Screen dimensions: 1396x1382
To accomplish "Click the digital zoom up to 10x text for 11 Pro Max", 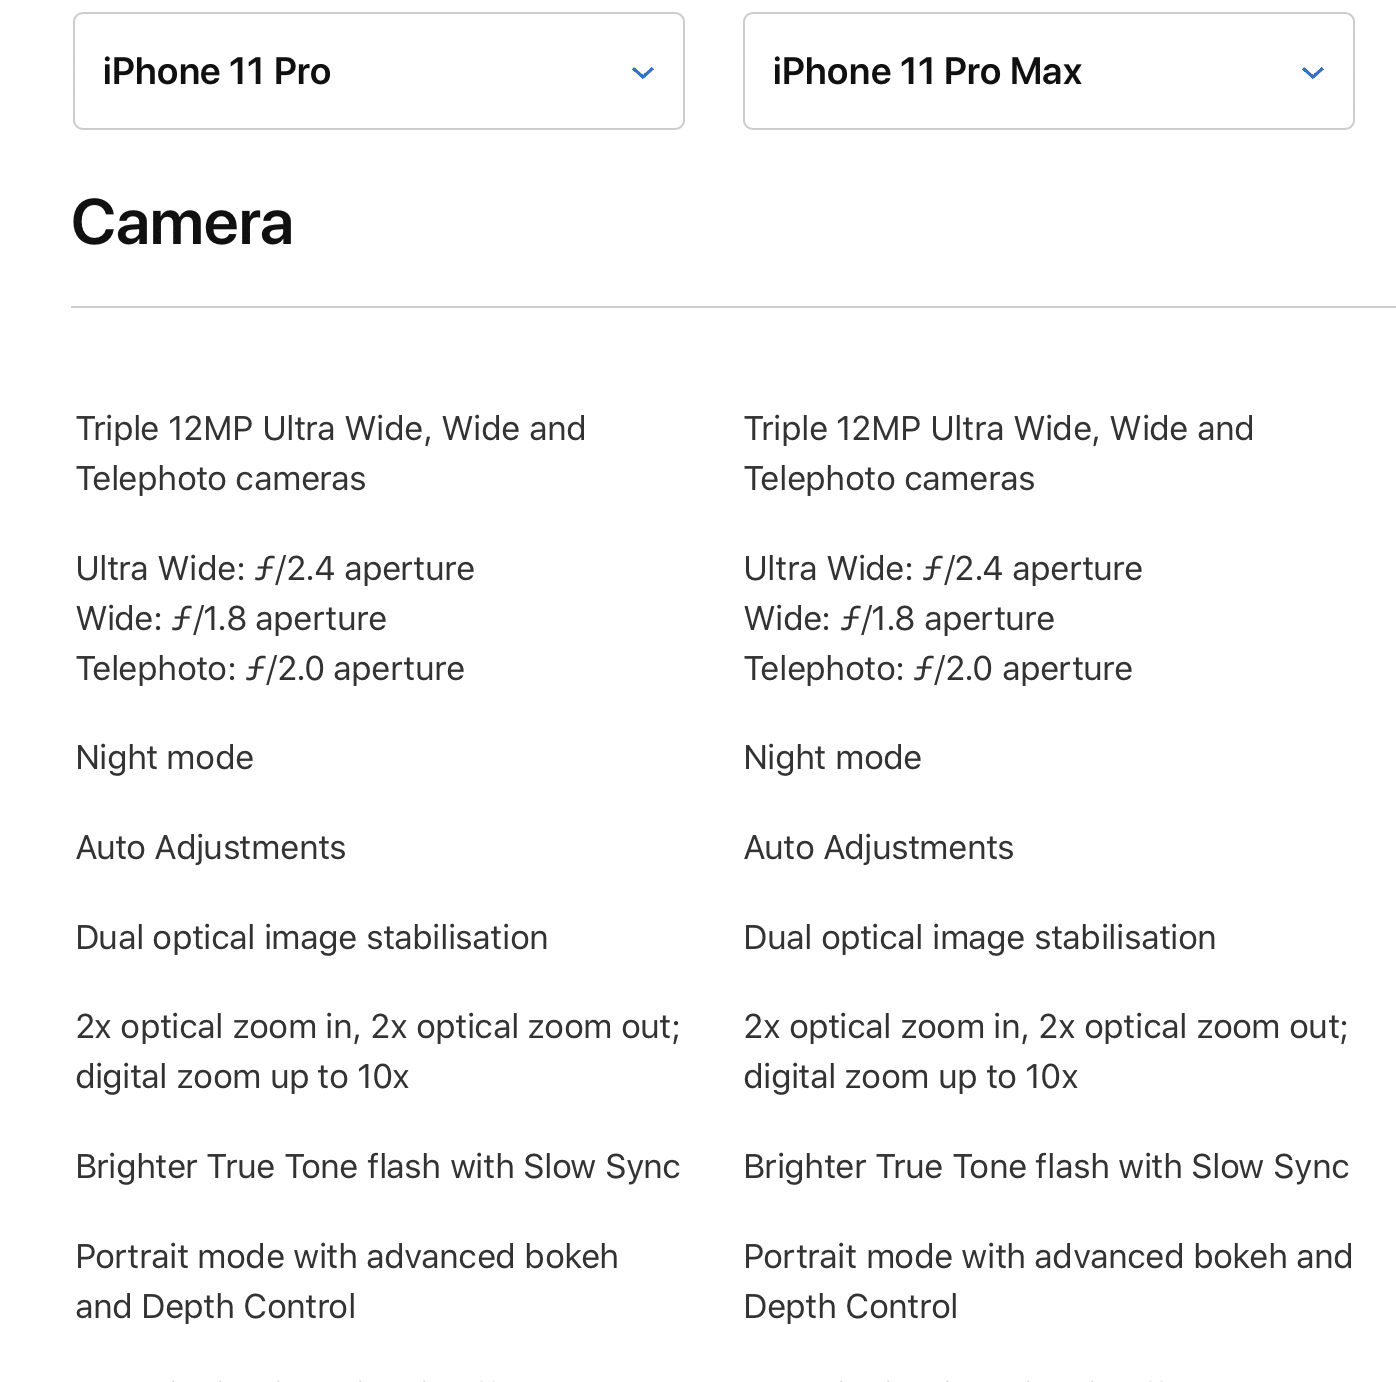I will click(911, 1077).
